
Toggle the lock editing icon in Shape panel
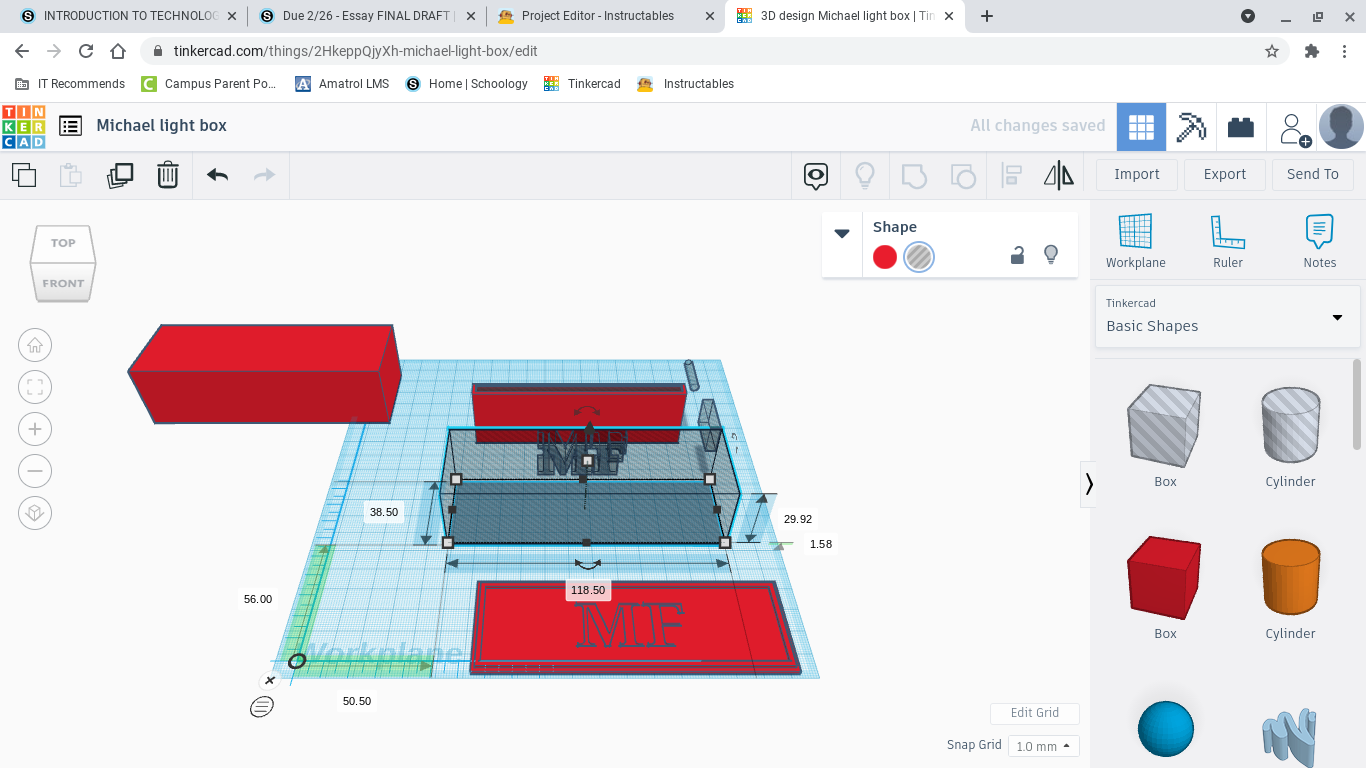tap(1017, 256)
